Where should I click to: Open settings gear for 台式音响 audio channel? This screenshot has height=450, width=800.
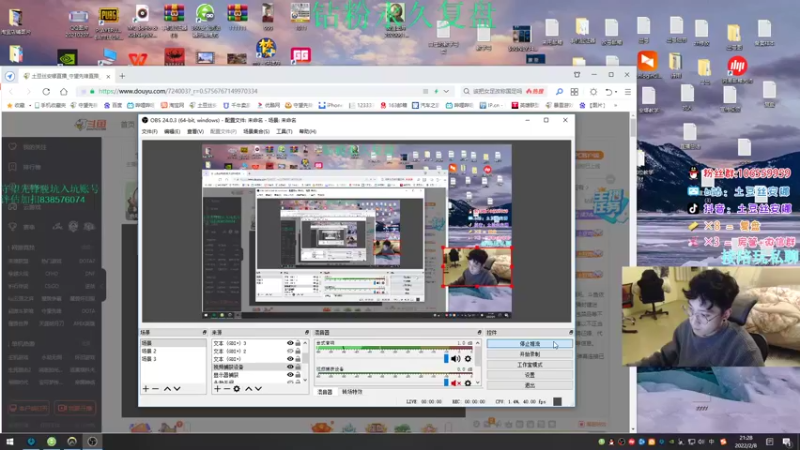coord(468,359)
